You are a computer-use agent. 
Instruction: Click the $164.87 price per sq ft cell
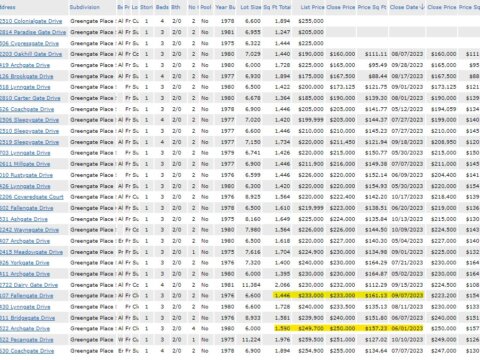[376, 274]
